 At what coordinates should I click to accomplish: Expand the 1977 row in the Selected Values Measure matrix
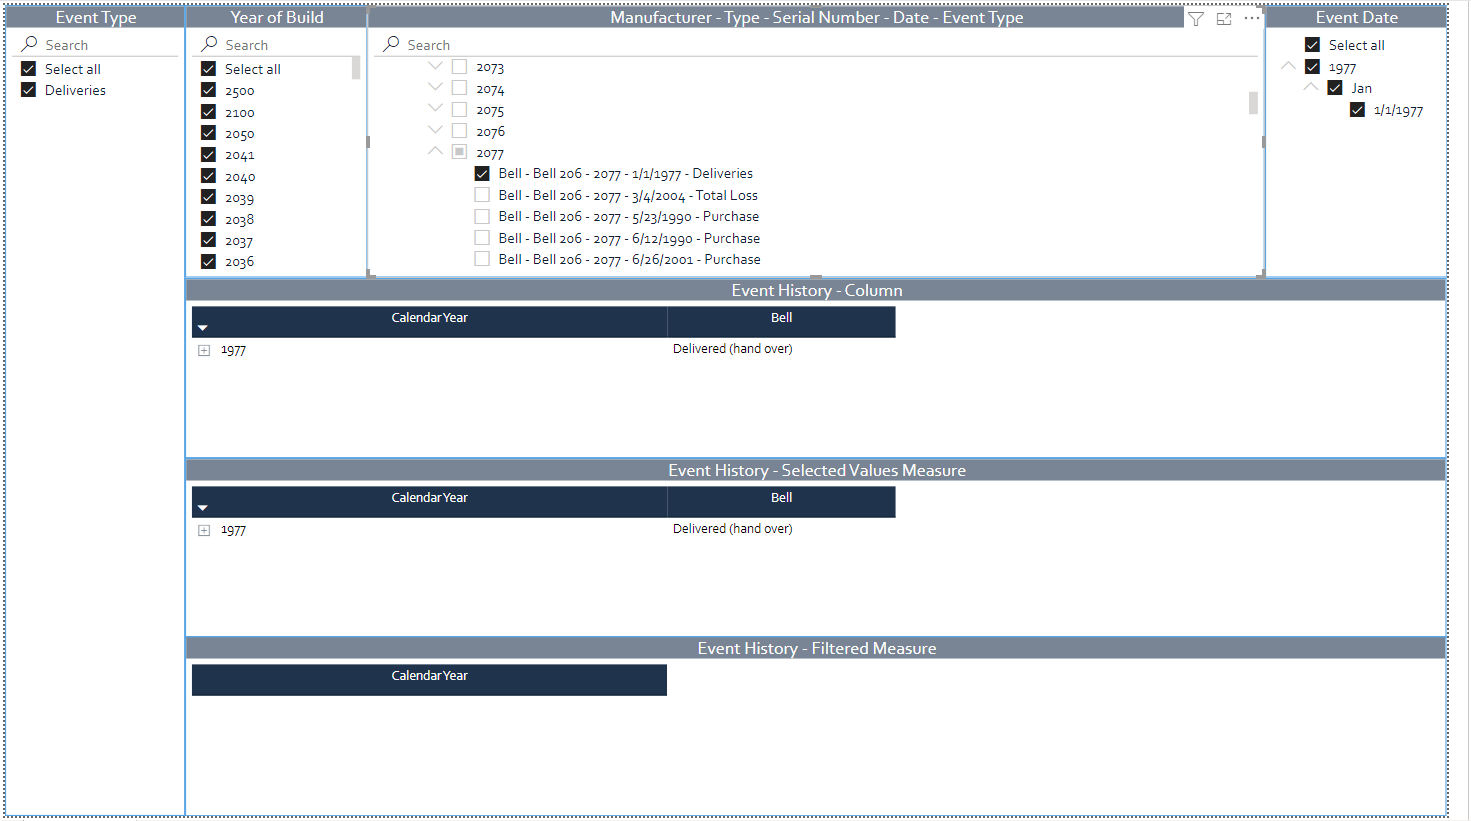click(x=204, y=530)
